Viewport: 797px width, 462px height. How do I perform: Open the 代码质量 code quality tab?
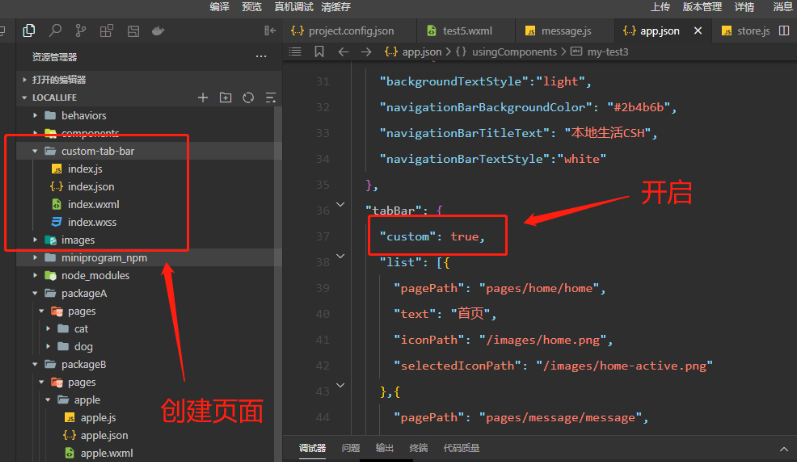(x=461, y=448)
